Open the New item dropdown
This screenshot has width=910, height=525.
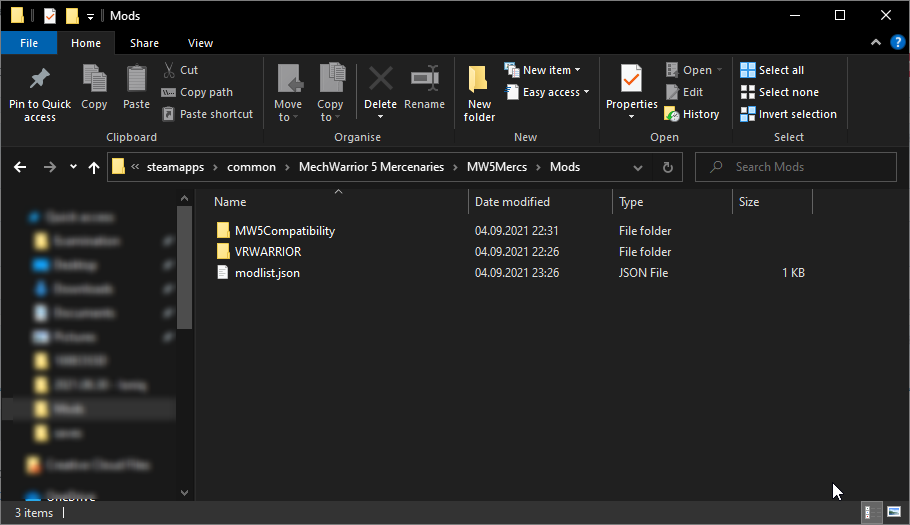(542, 70)
